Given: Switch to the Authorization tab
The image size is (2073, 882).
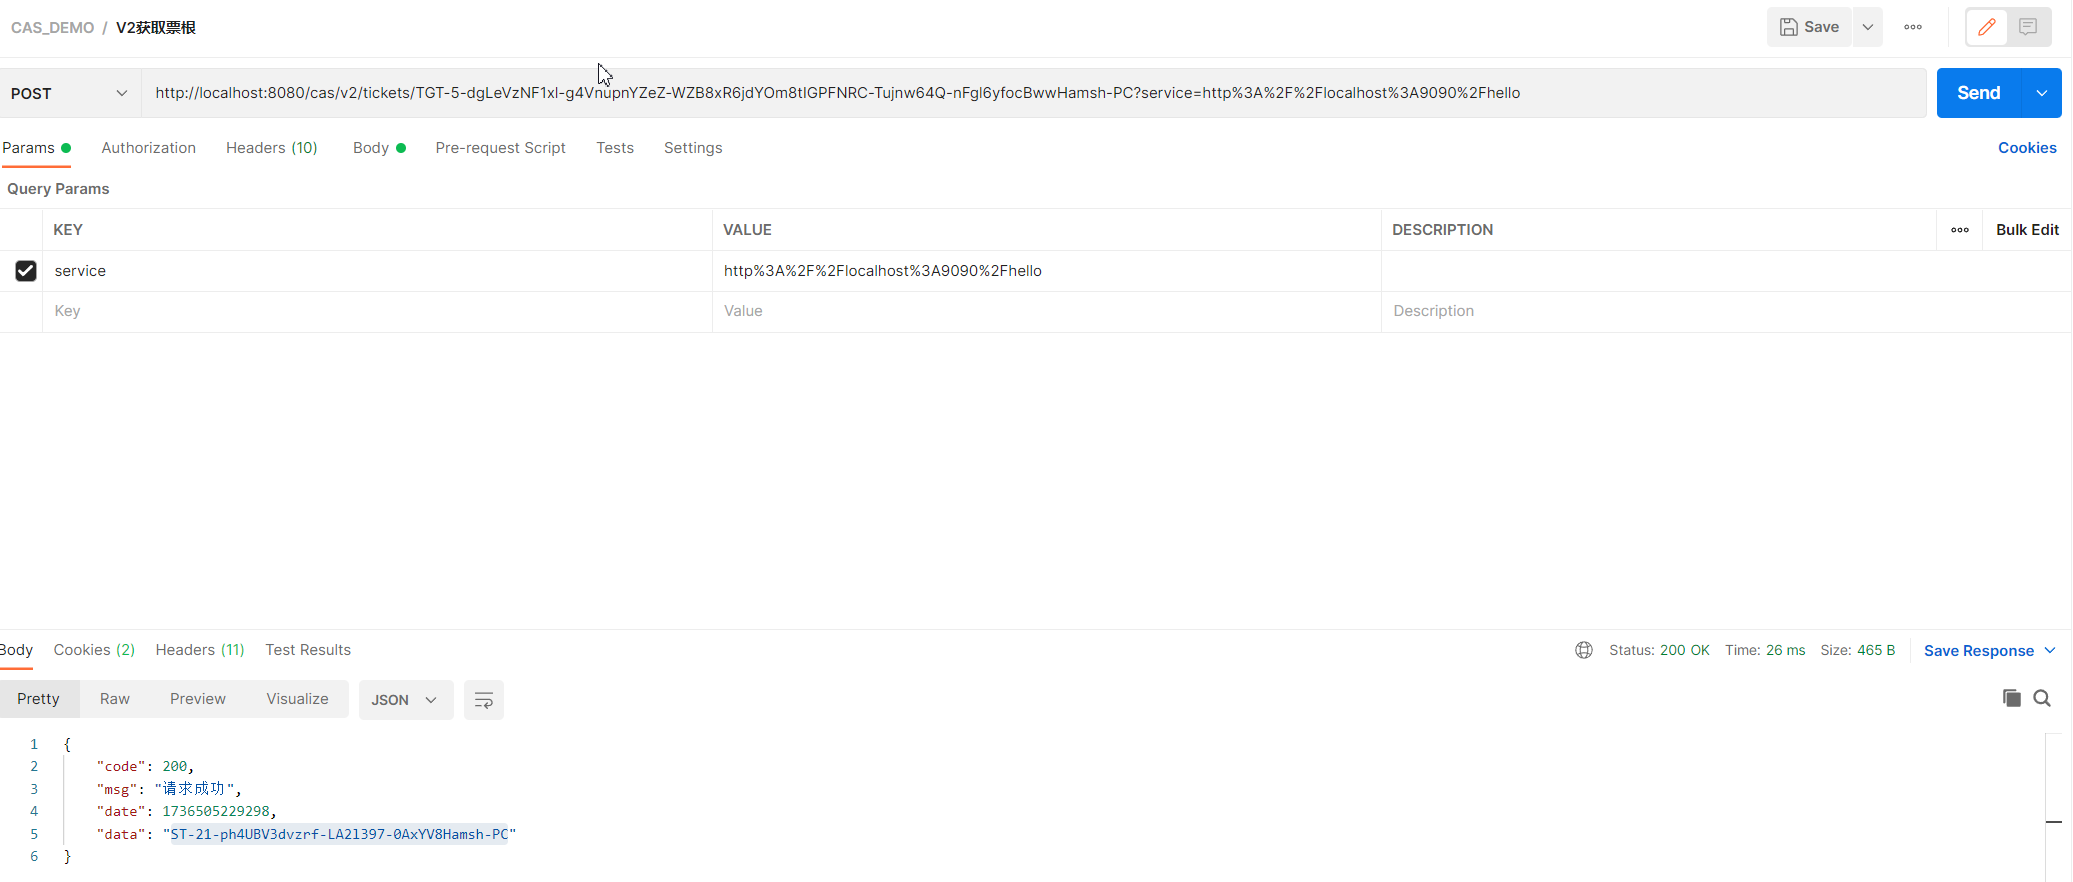Looking at the screenshot, I should point(148,148).
